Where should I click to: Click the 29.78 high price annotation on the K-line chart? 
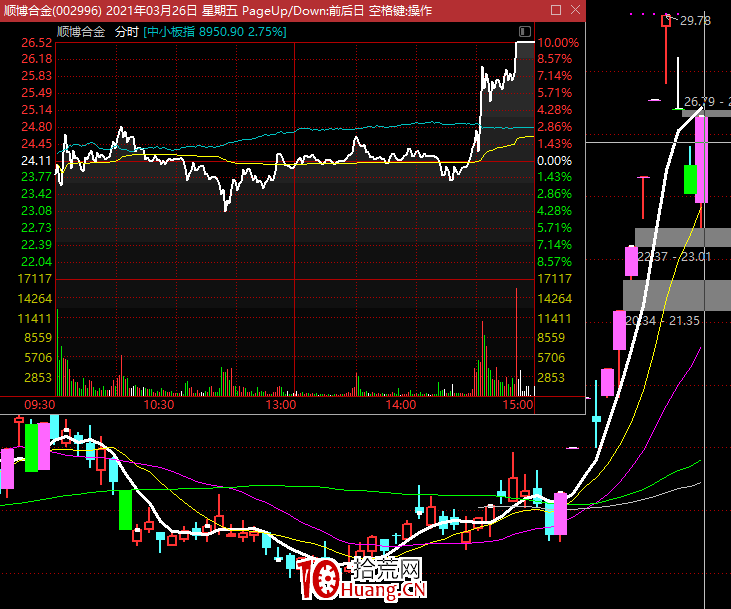695,21
